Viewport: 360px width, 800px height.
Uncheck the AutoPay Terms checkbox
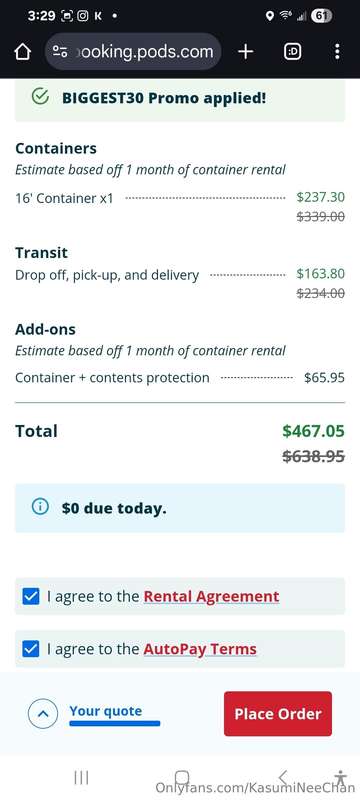[x=31, y=649]
